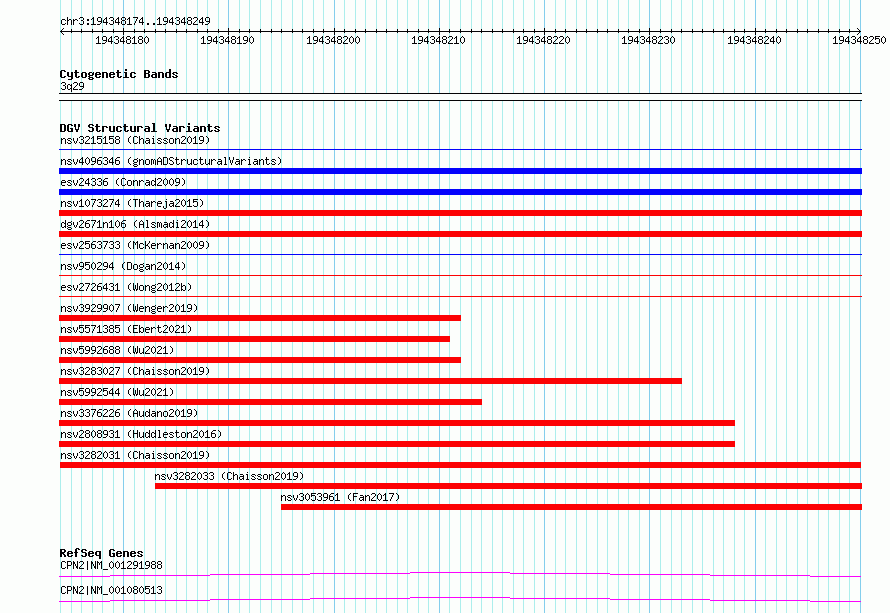Click the nsv1073274 (Thareja2015) label

(132, 203)
